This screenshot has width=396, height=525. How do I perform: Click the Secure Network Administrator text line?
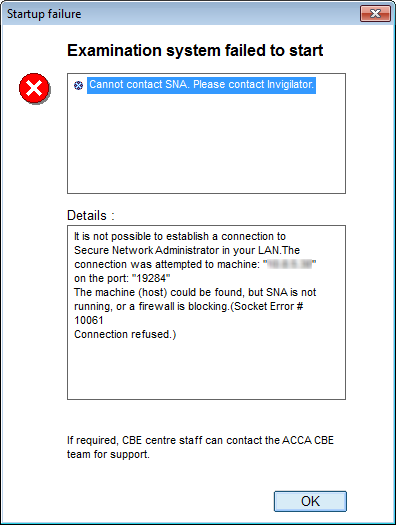[187, 250]
